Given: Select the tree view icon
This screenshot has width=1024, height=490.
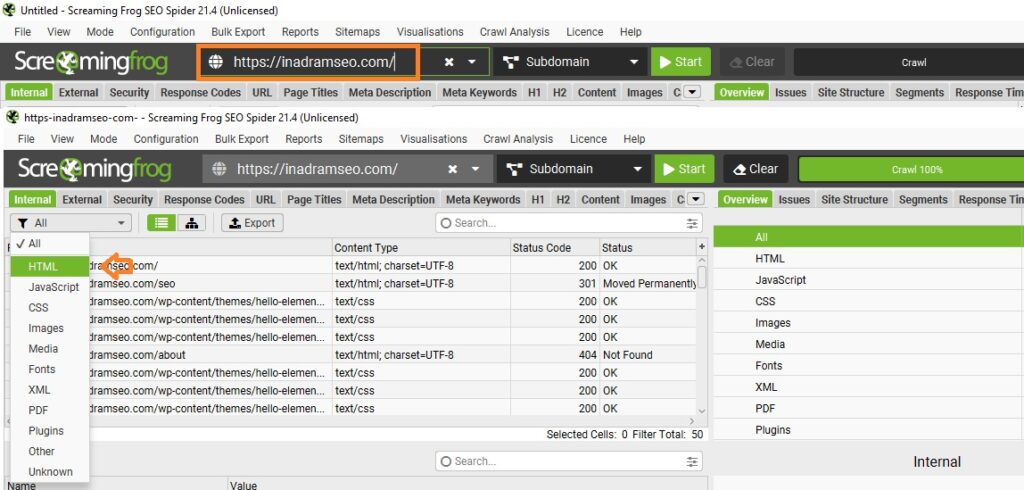Looking at the screenshot, I should pyautogui.click(x=191, y=223).
